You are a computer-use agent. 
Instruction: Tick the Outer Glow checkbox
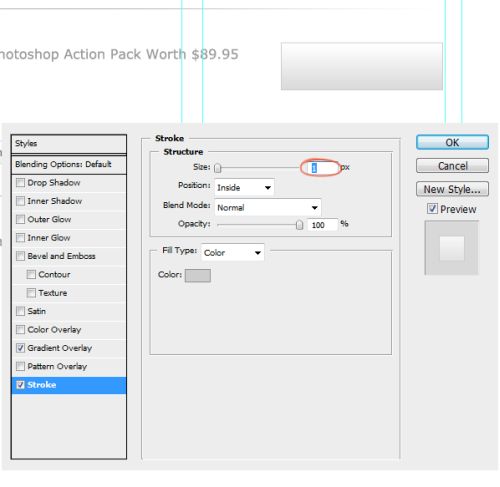point(20,219)
